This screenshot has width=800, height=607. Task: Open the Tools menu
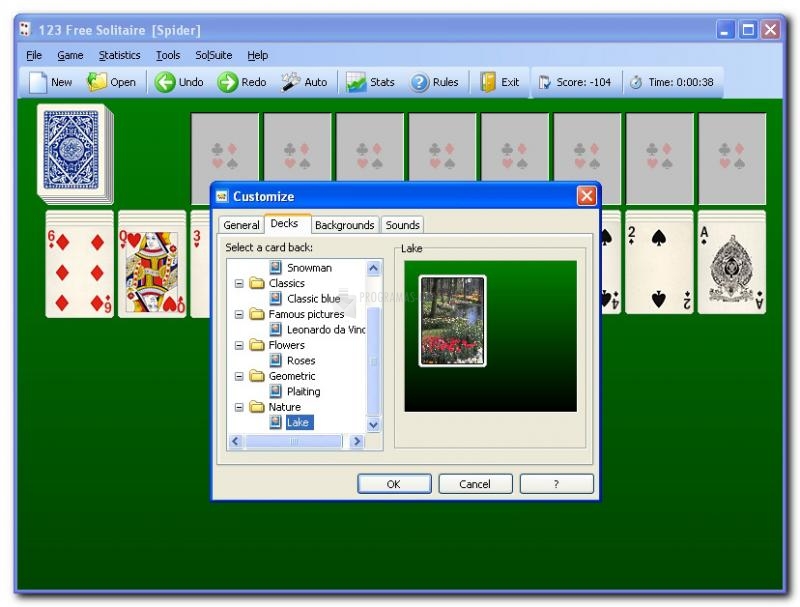(x=168, y=55)
